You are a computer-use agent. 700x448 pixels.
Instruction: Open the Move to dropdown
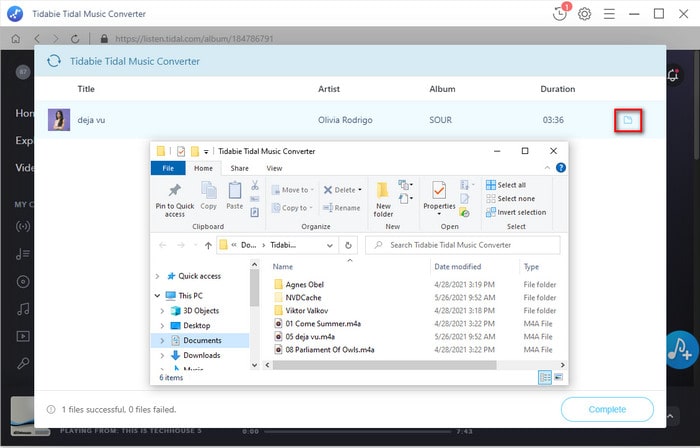click(x=292, y=190)
